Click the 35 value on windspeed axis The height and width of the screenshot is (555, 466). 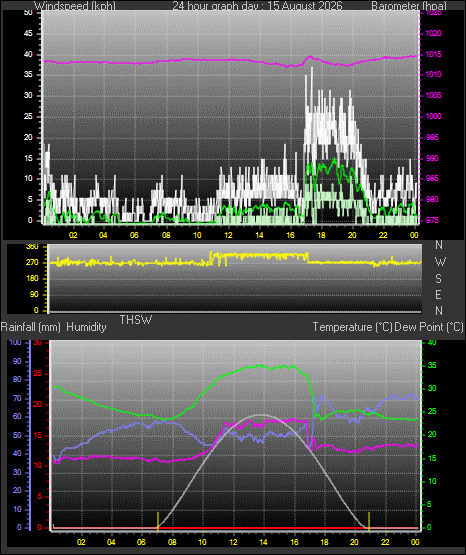pyautogui.click(x=28, y=74)
